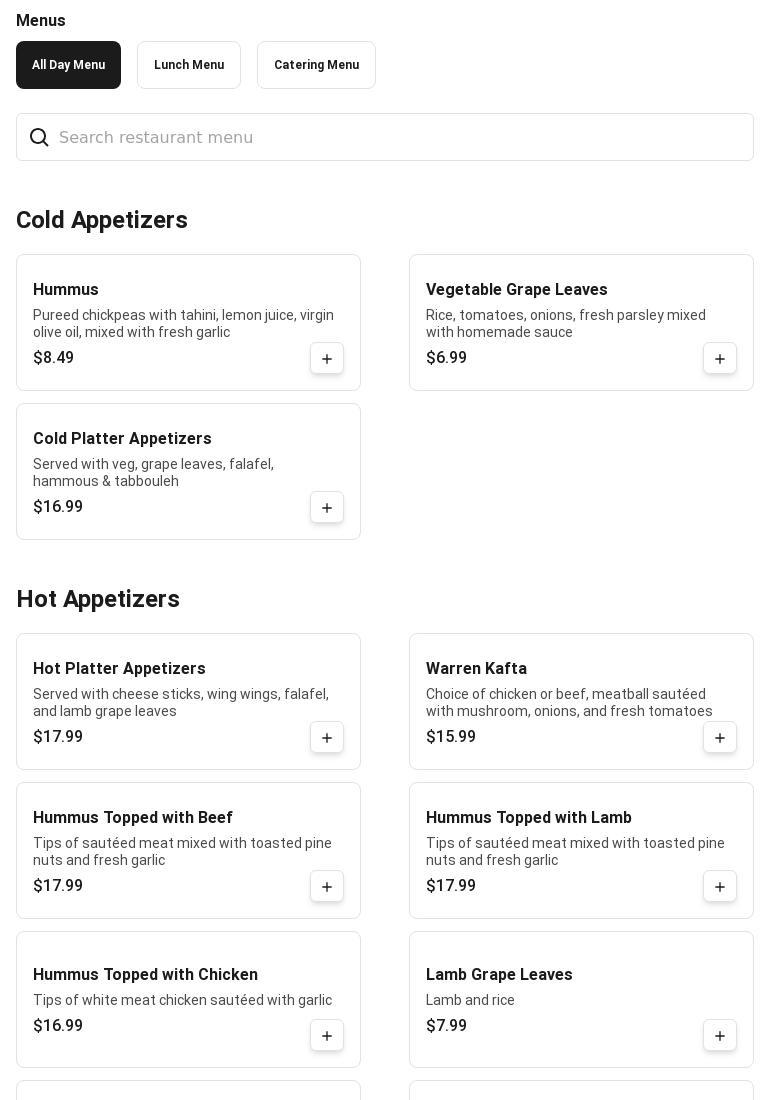Click the search magnifier icon
Image resolution: width=770 pixels, height=1100 pixels.
[39, 138]
